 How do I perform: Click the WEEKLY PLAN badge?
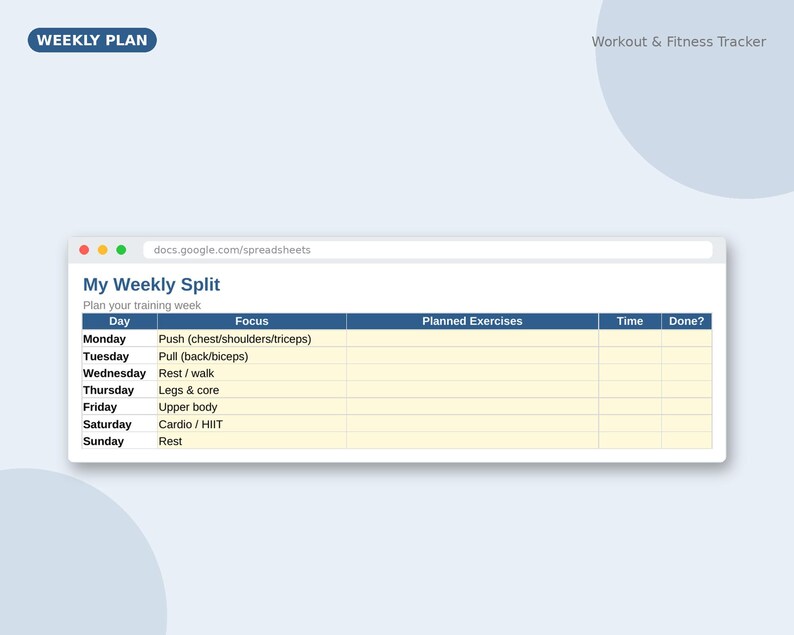92,40
